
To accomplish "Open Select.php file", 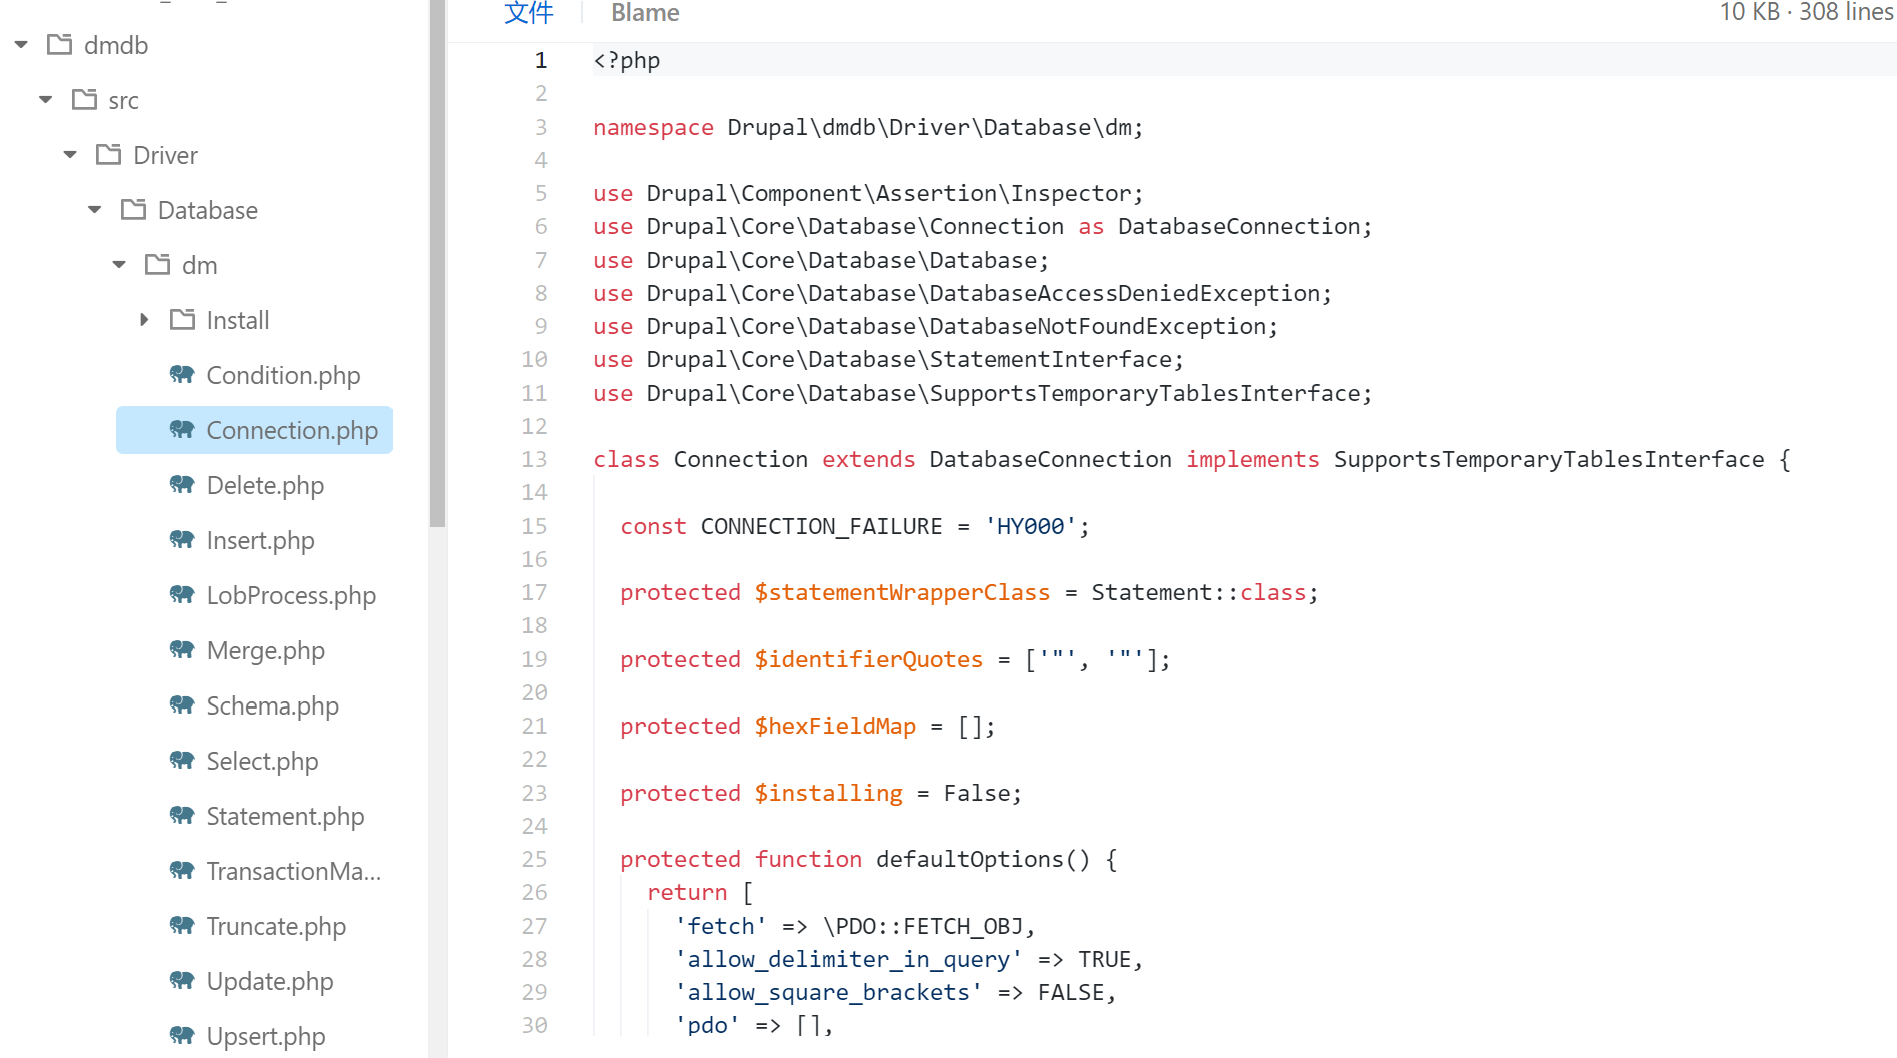I will pos(262,761).
